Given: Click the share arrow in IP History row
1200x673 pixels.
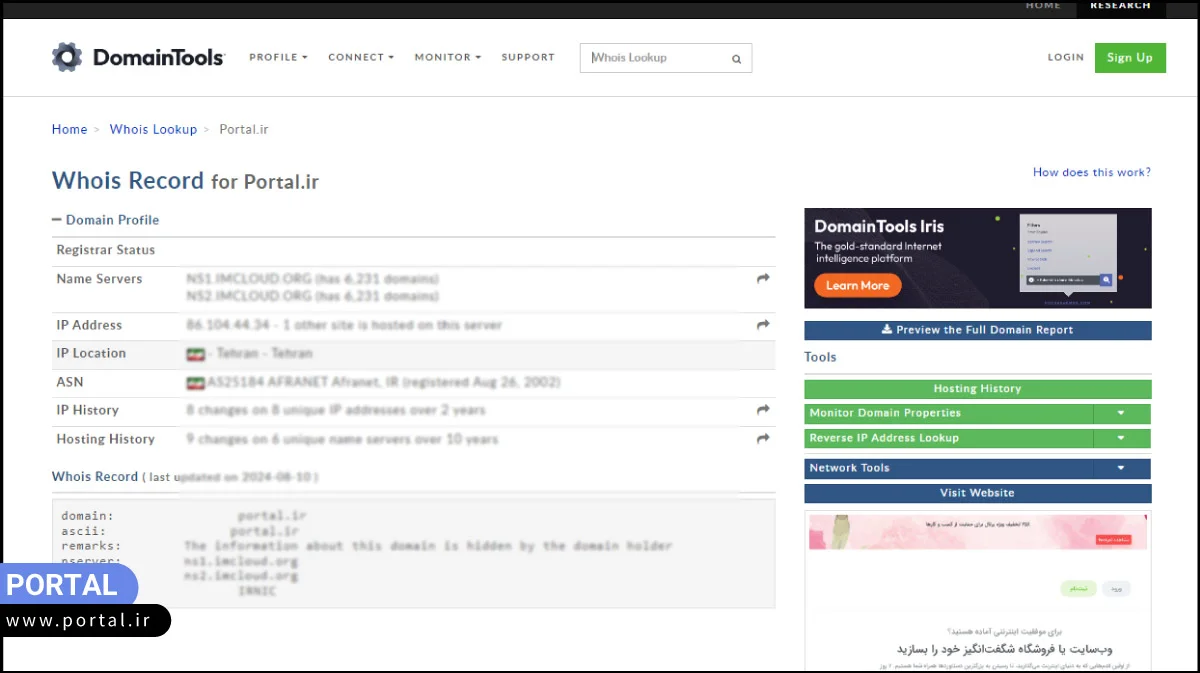Looking at the screenshot, I should click(763, 410).
